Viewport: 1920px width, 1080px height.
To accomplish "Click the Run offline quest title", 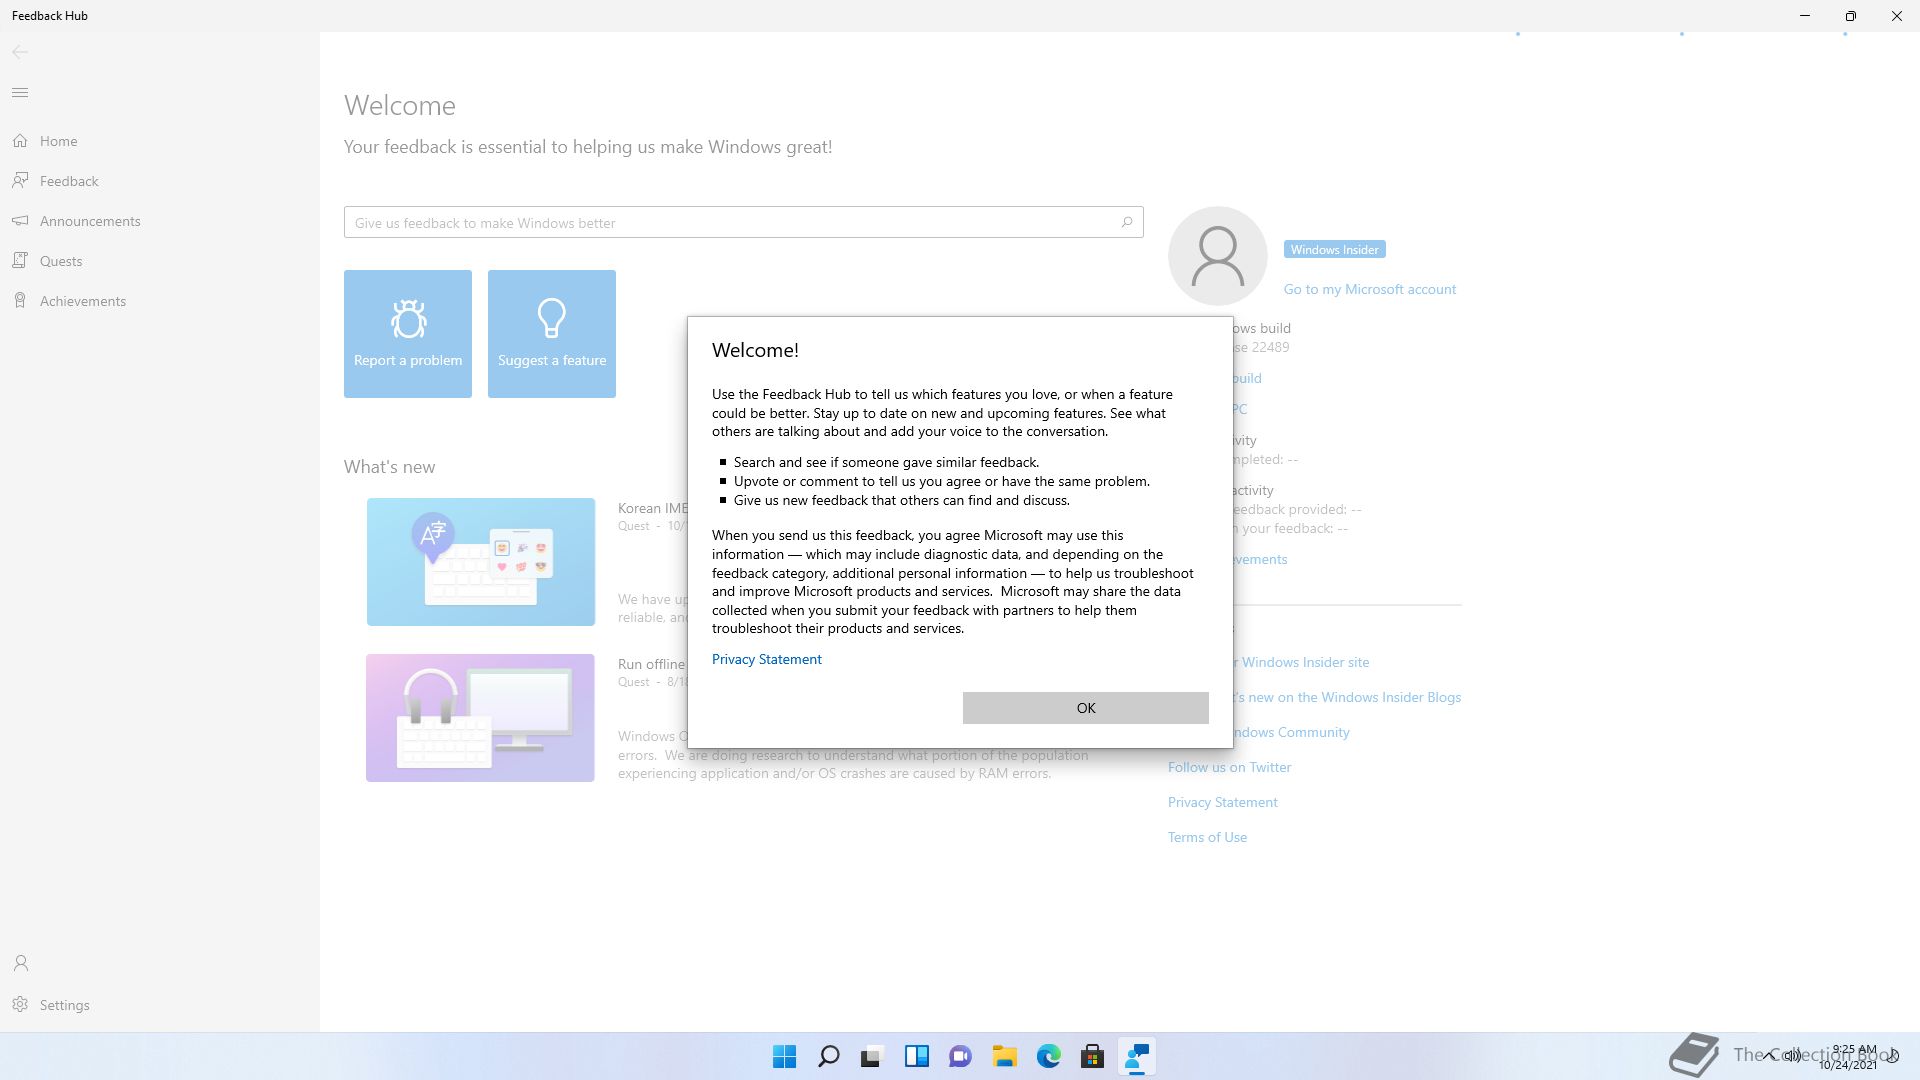I will point(652,664).
